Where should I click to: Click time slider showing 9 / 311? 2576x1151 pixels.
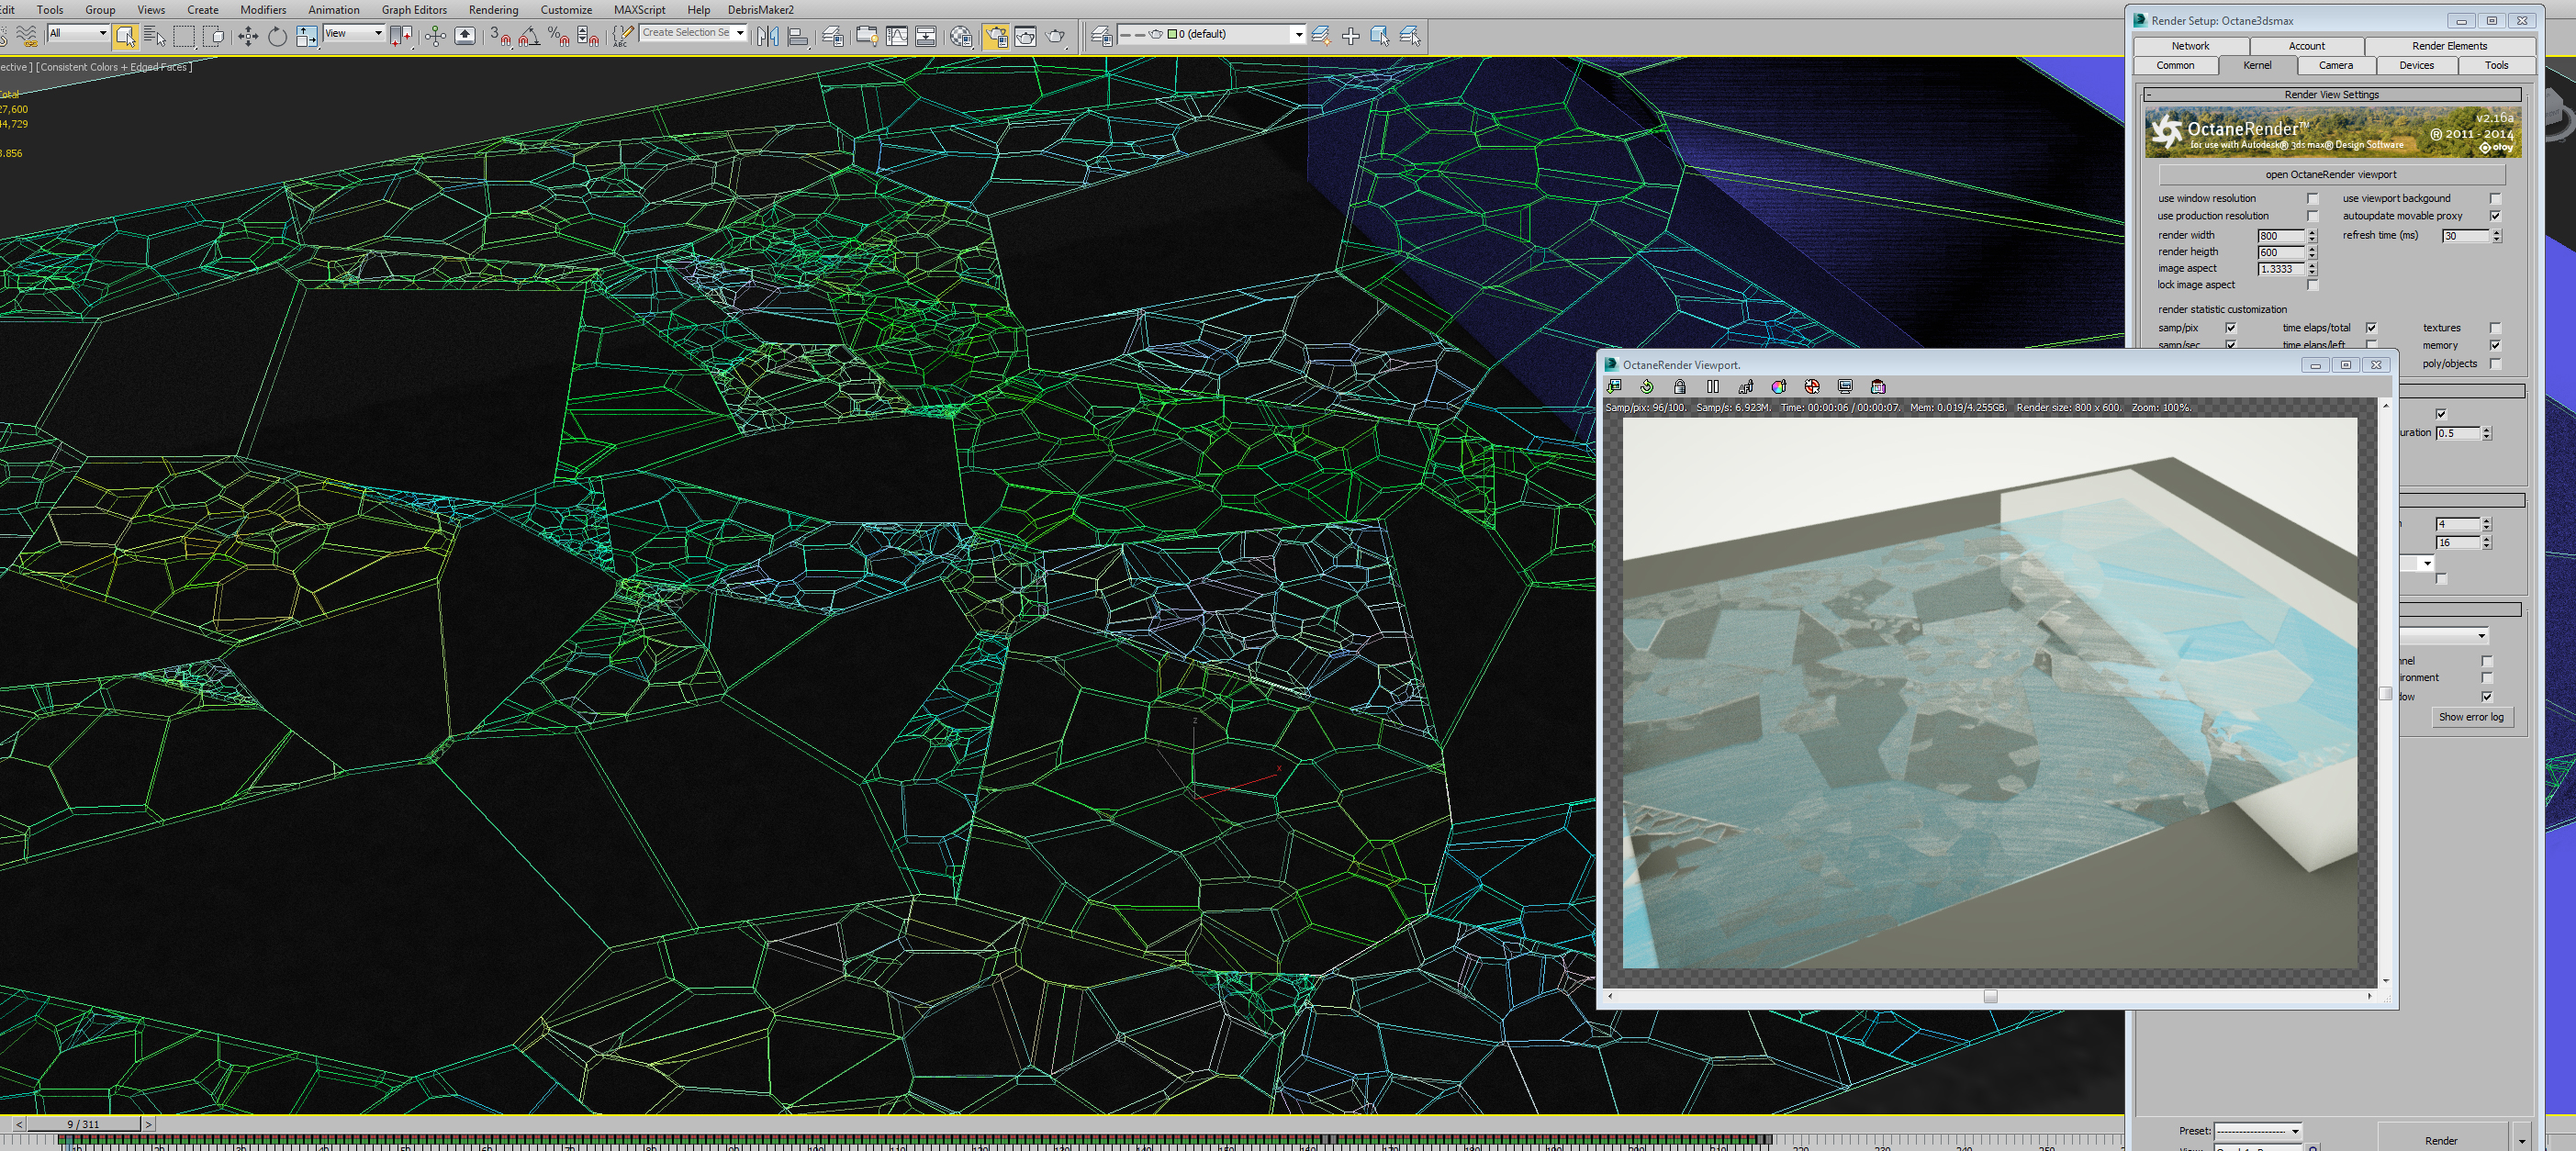[84, 1124]
